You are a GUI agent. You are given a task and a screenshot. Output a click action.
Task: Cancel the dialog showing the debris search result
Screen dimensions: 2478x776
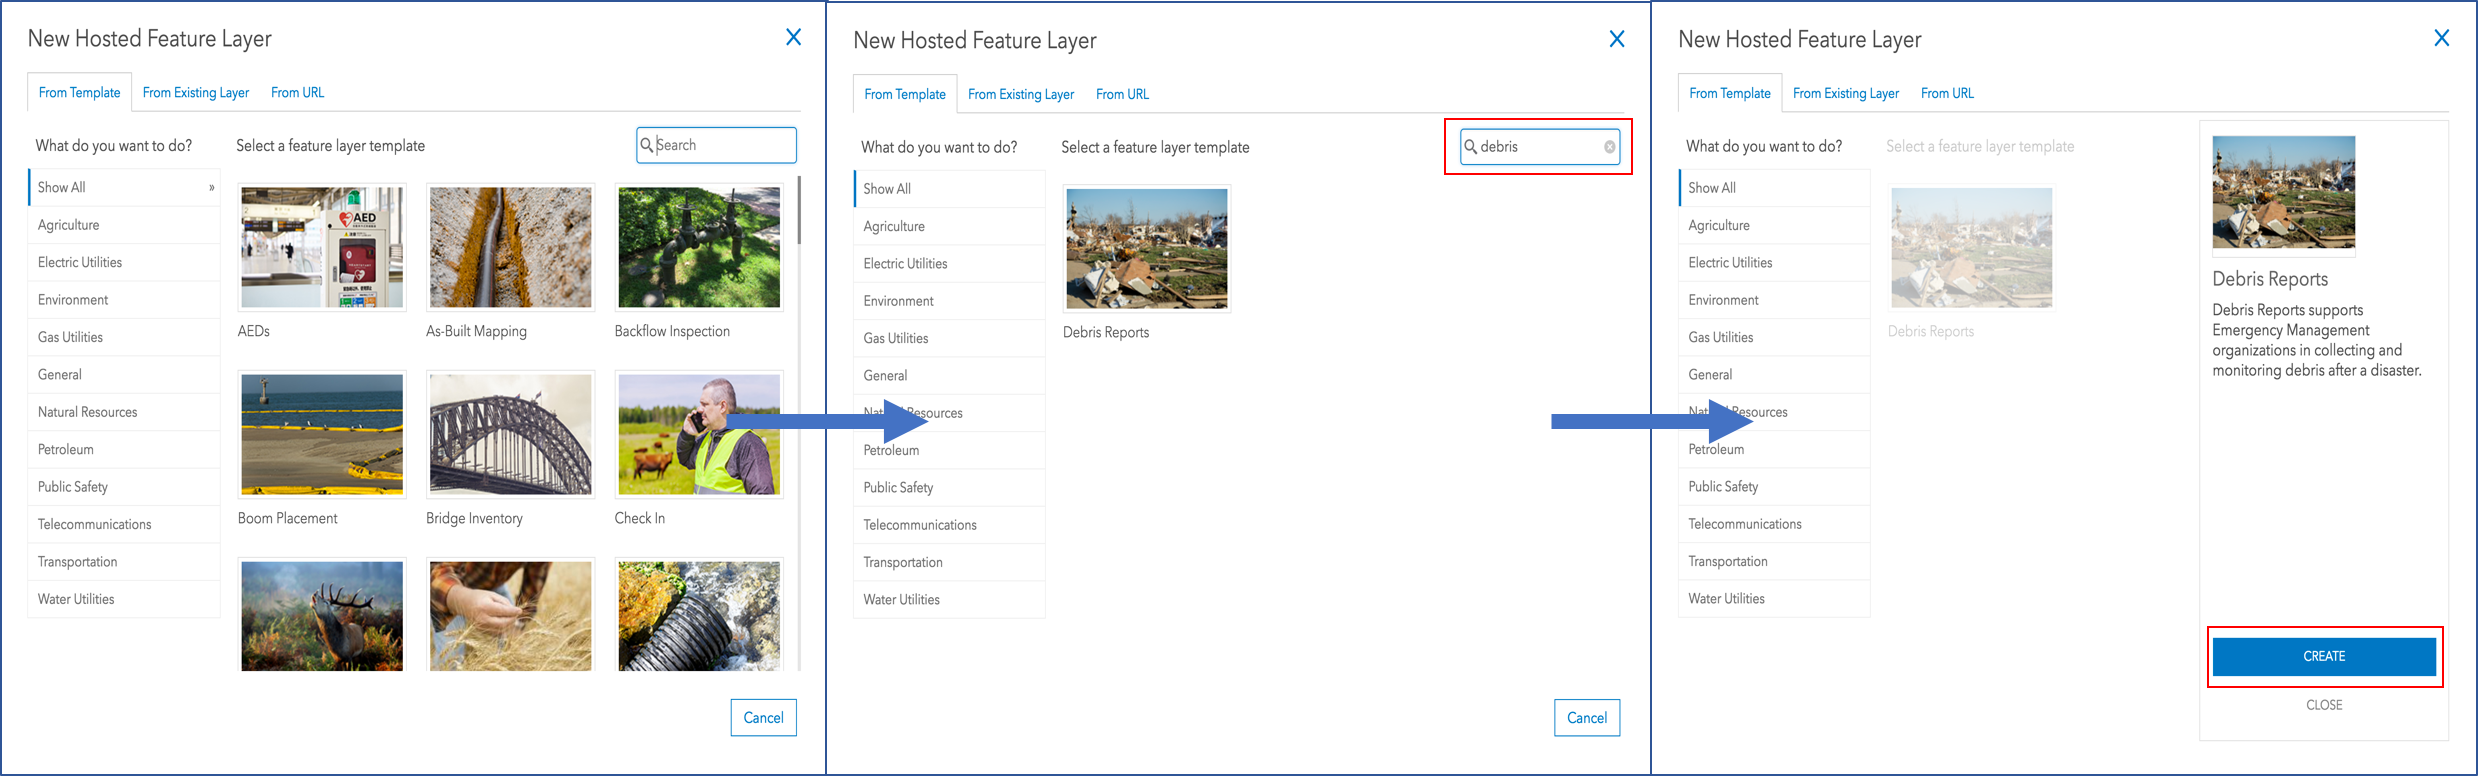[x=1586, y=717]
